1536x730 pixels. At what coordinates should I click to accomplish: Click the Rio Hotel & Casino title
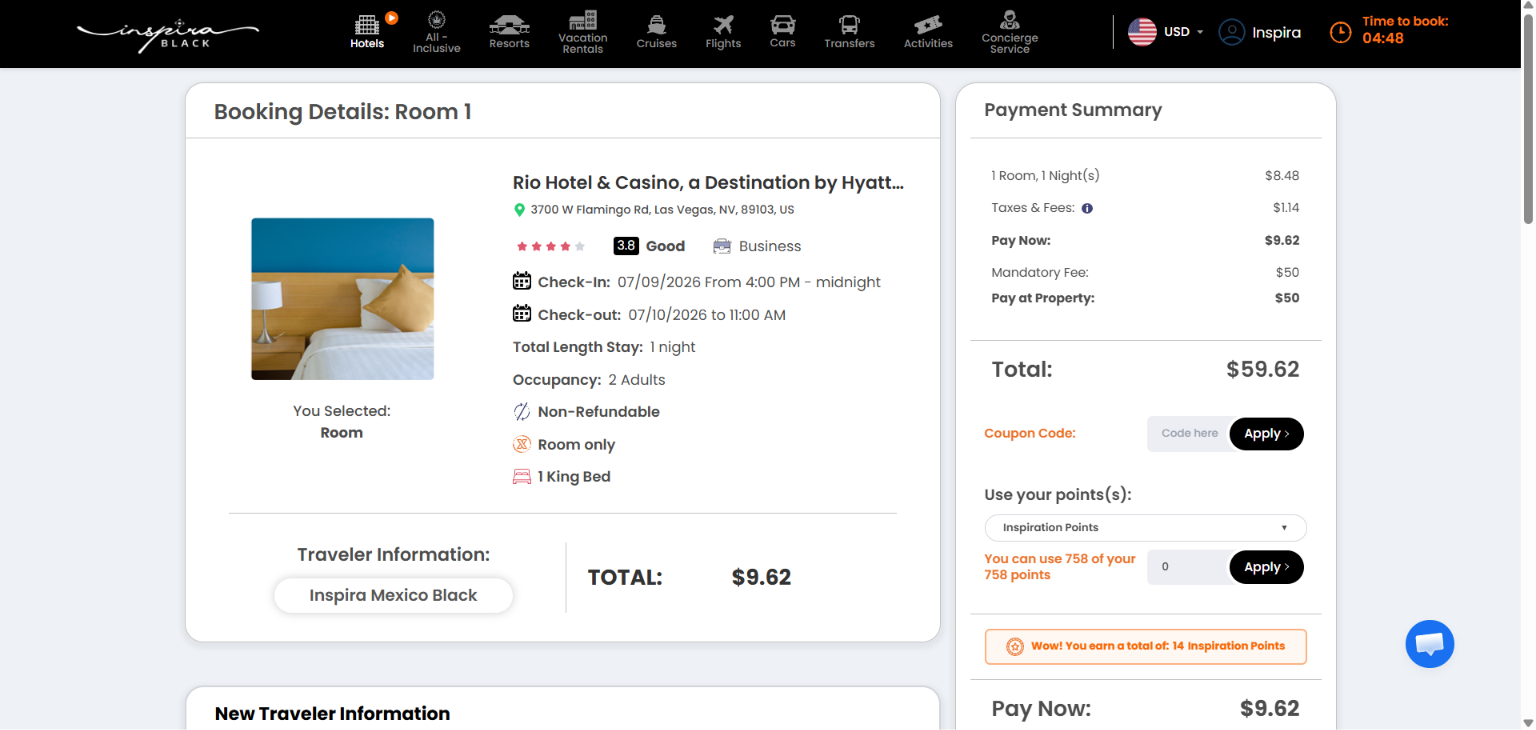pyautogui.click(x=708, y=183)
